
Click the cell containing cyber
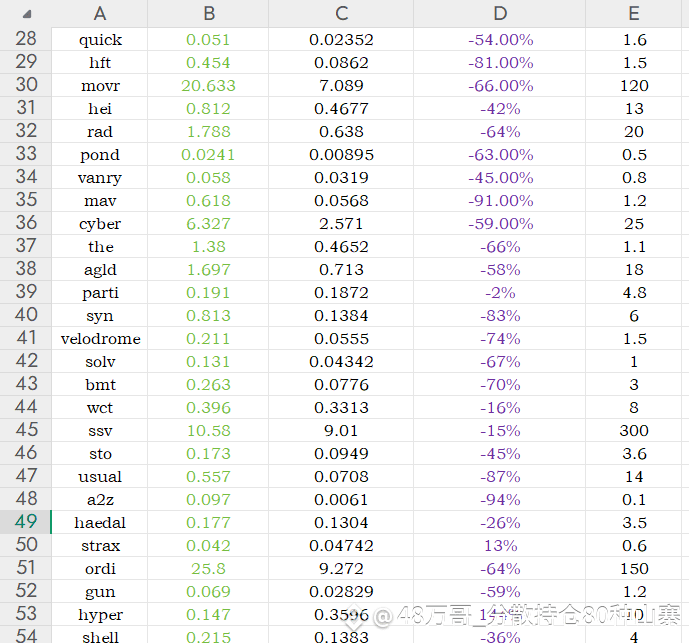pos(100,223)
